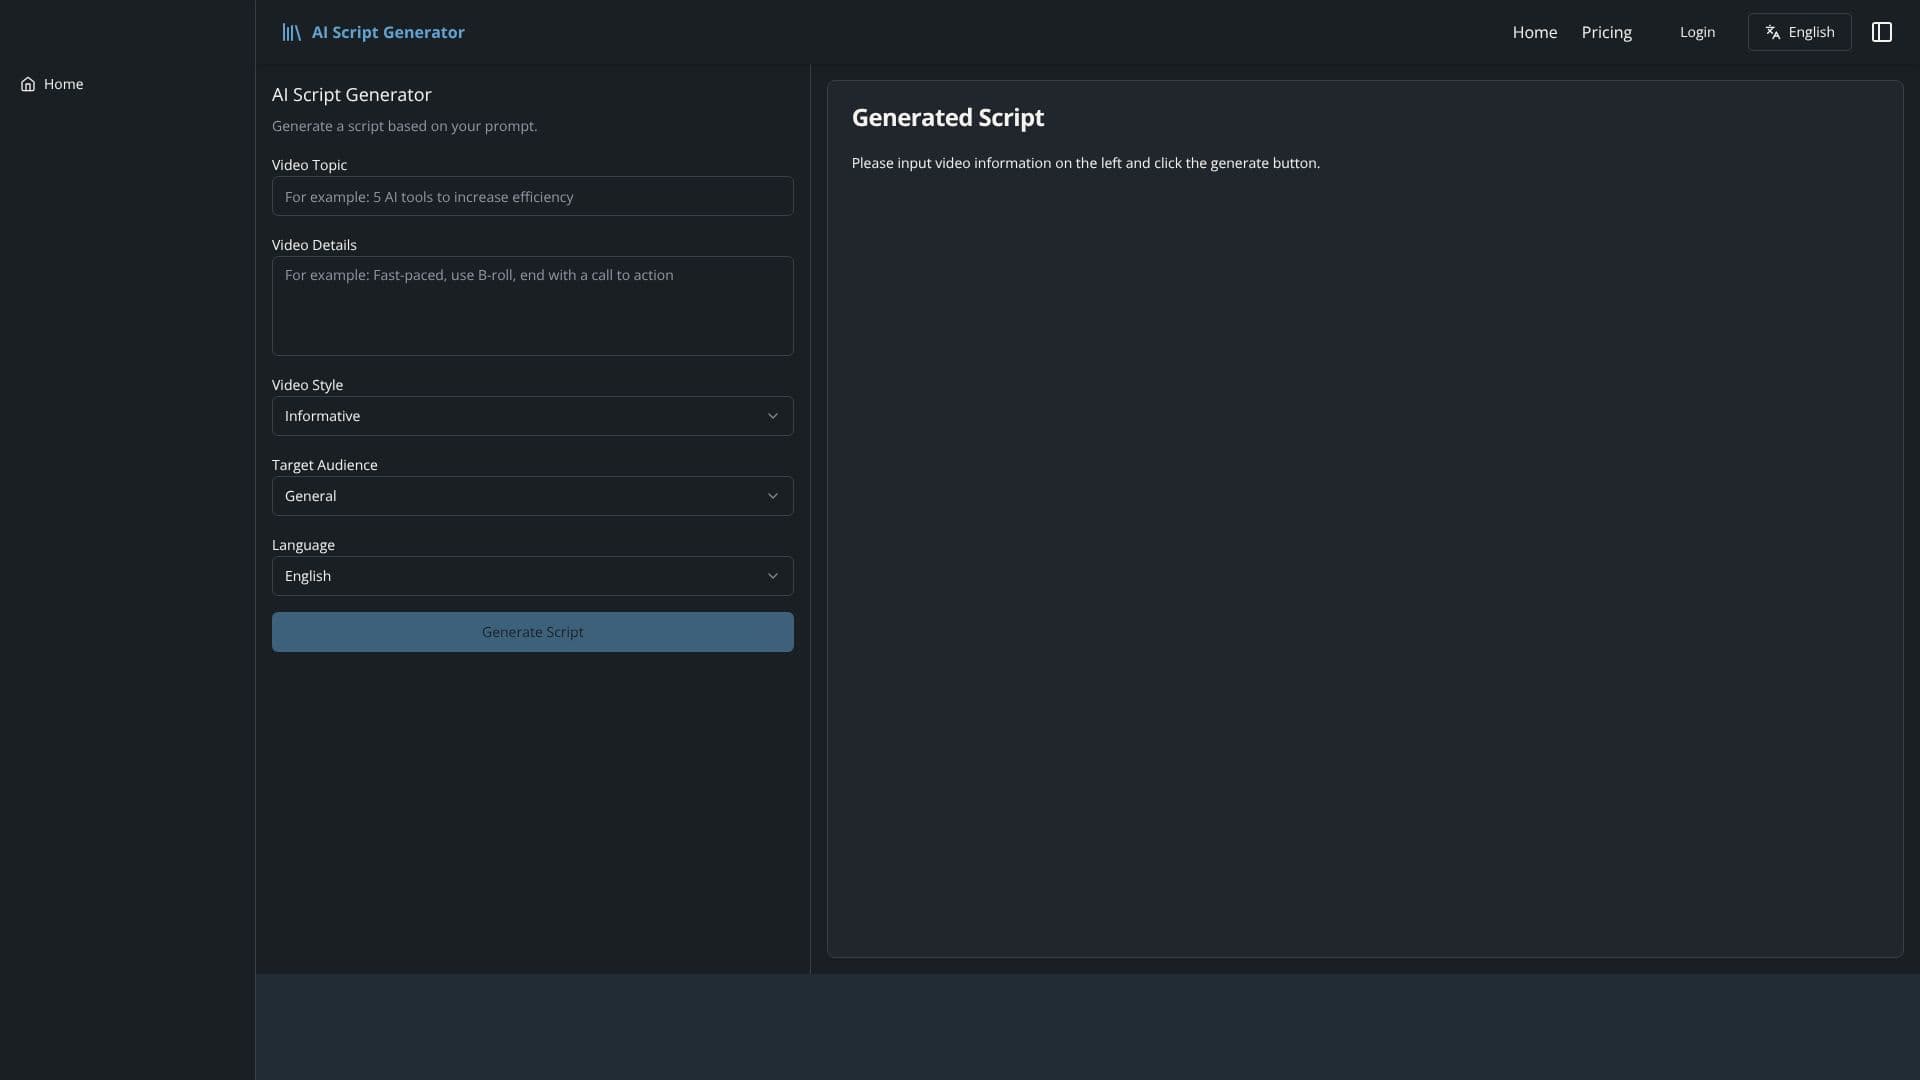Image resolution: width=1920 pixels, height=1080 pixels.
Task: Click the Video Style label
Action: pyautogui.click(x=307, y=385)
